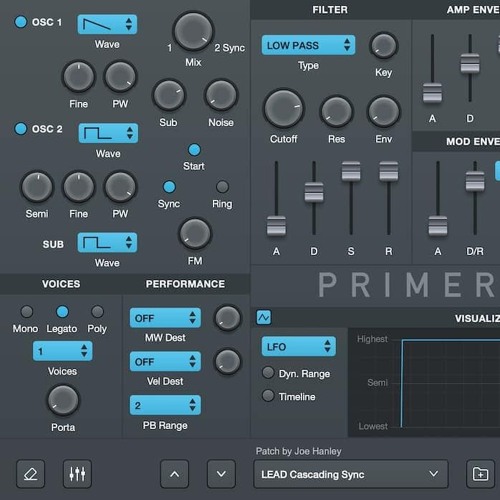Click the visualizer waveform icon

click(x=264, y=317)
